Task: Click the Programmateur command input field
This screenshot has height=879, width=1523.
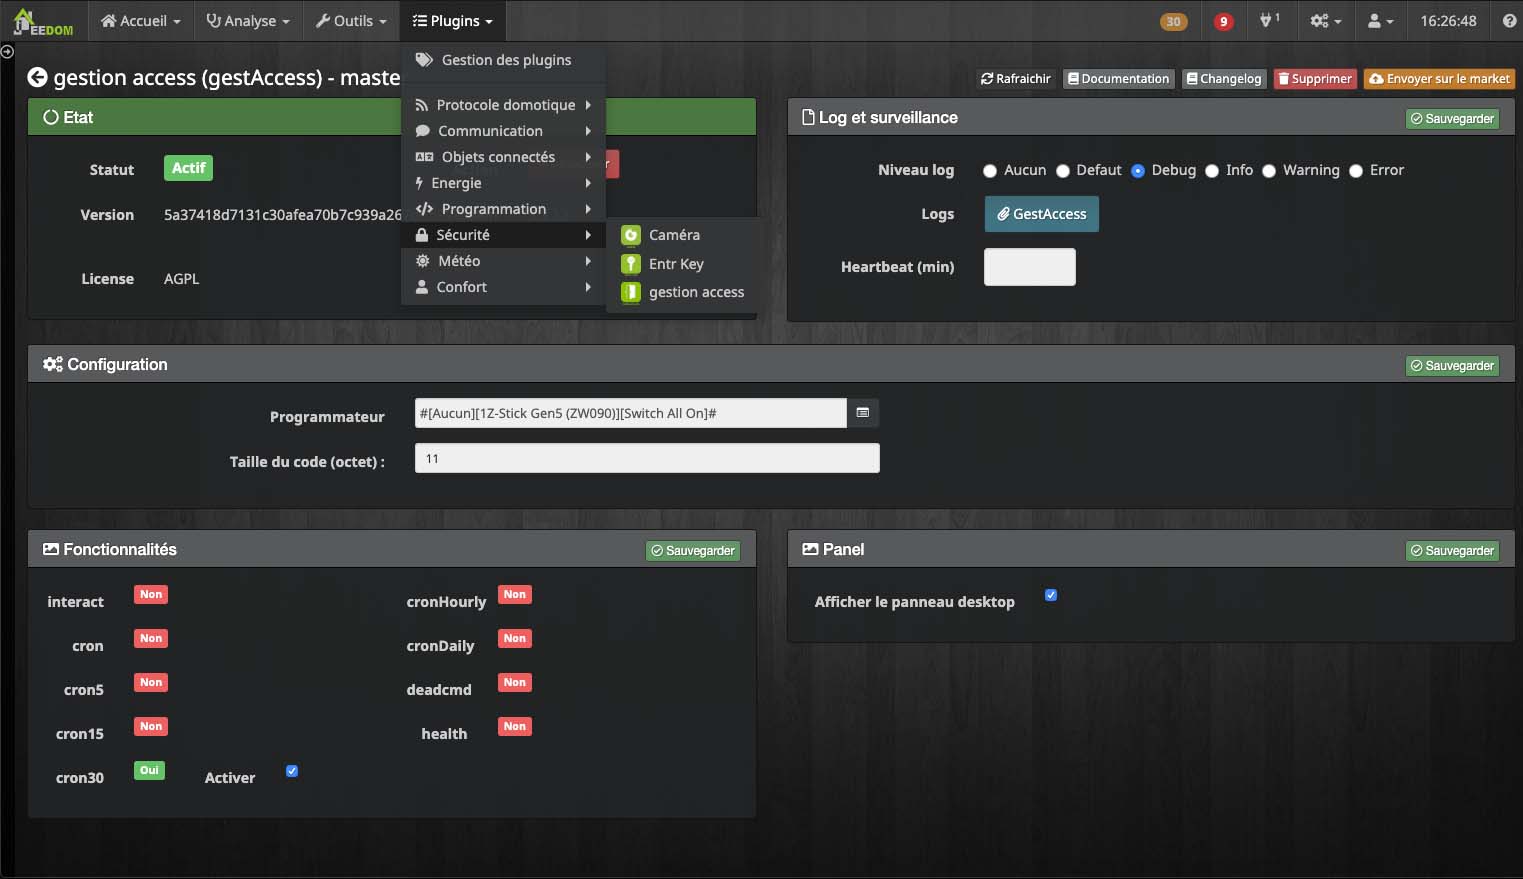Action: coord(631,413)
